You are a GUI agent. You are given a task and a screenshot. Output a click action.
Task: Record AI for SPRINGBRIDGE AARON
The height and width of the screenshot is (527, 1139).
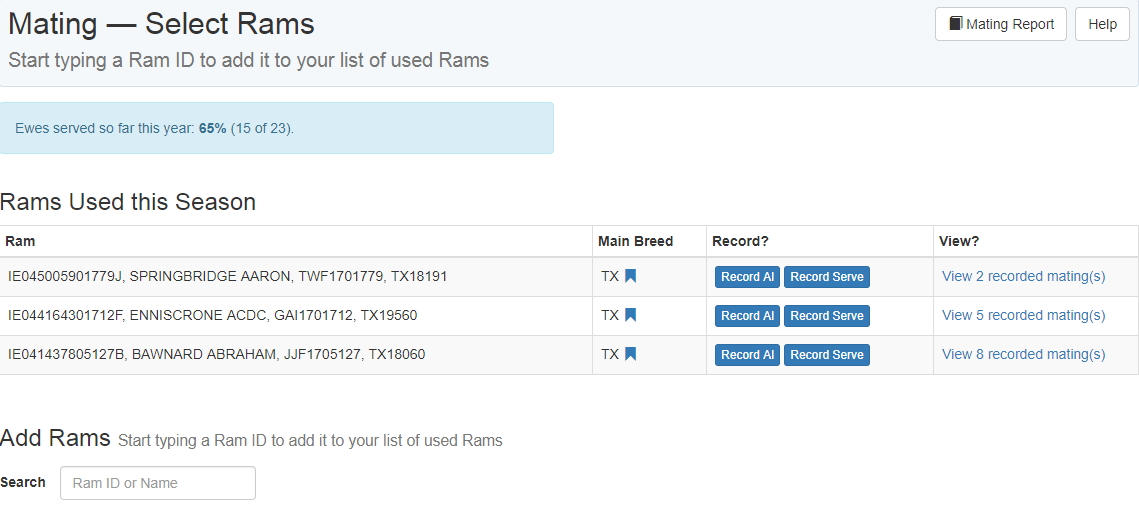coord(747,277)
